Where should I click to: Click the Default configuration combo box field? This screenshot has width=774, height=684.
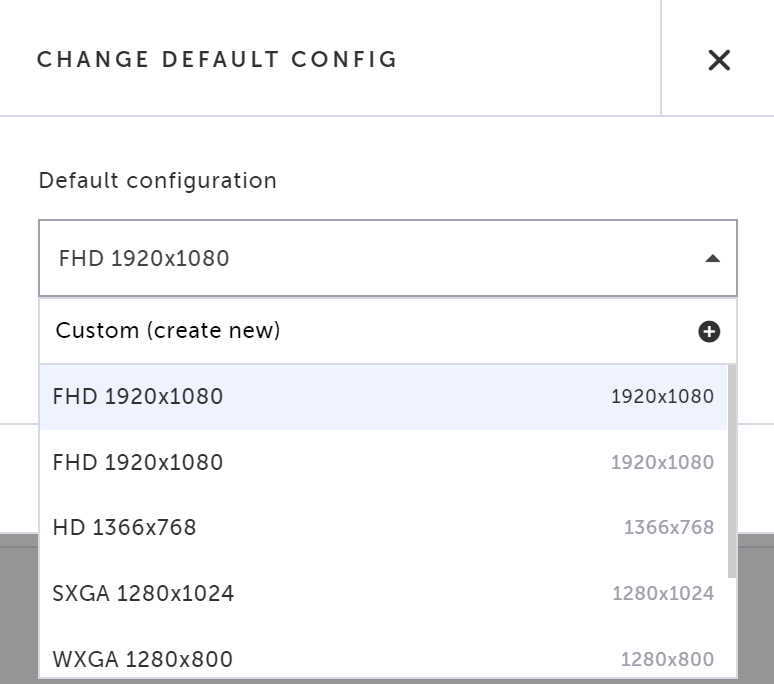pos(387,258)
